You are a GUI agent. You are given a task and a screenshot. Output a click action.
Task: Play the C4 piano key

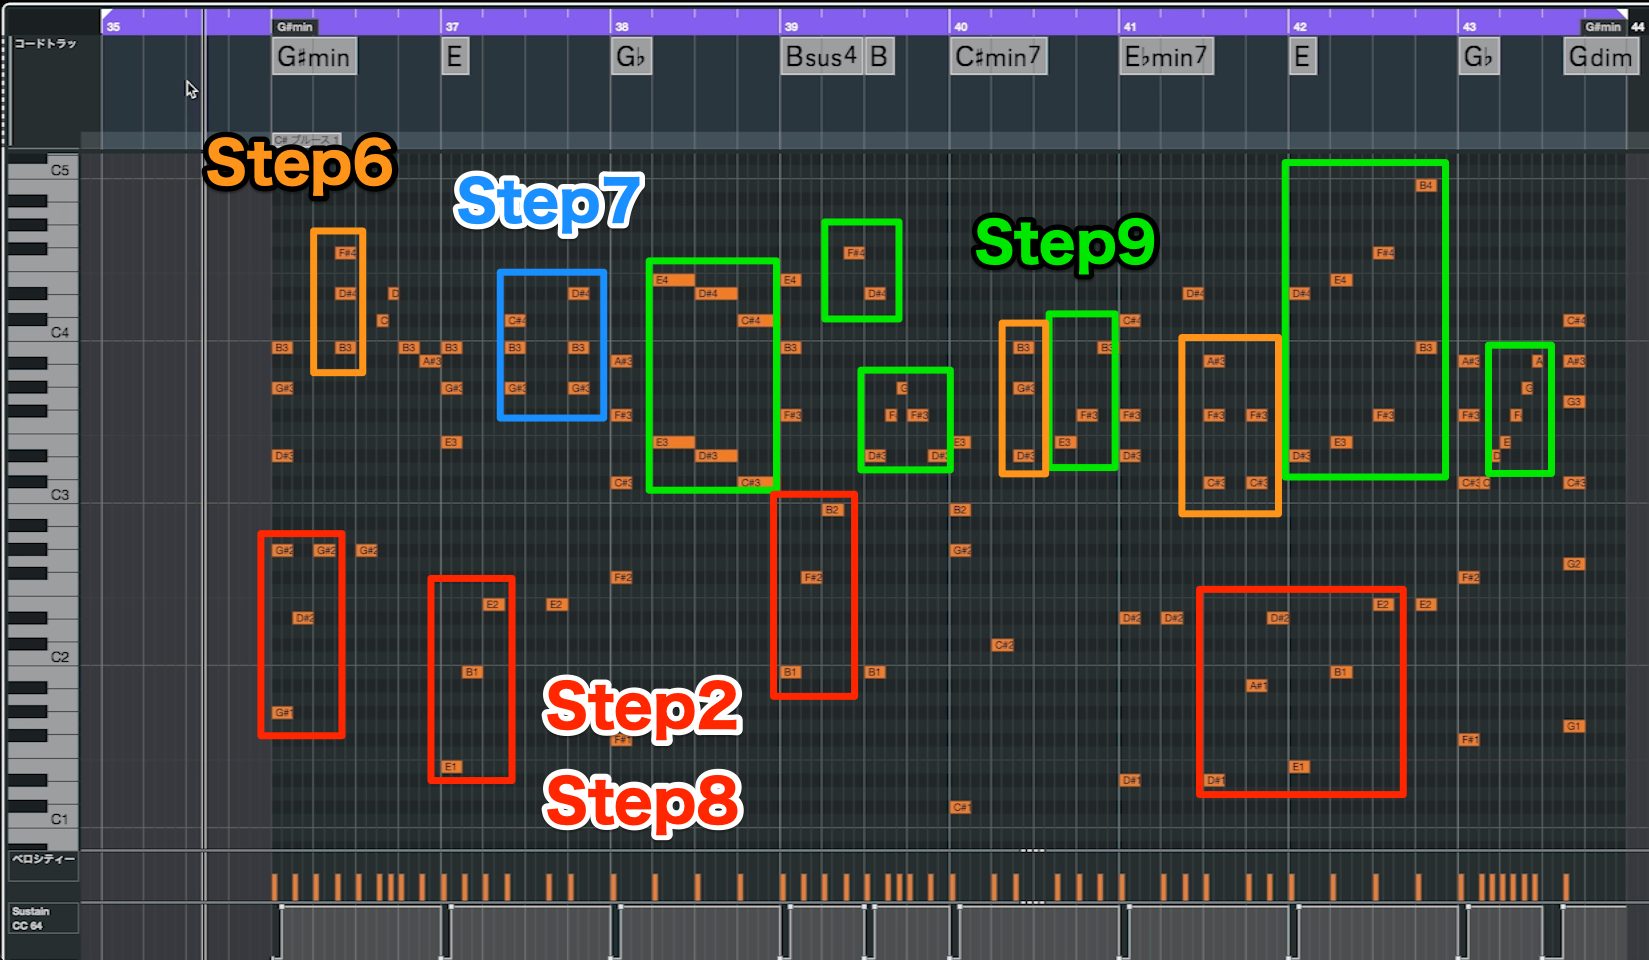tap(43, 333)
